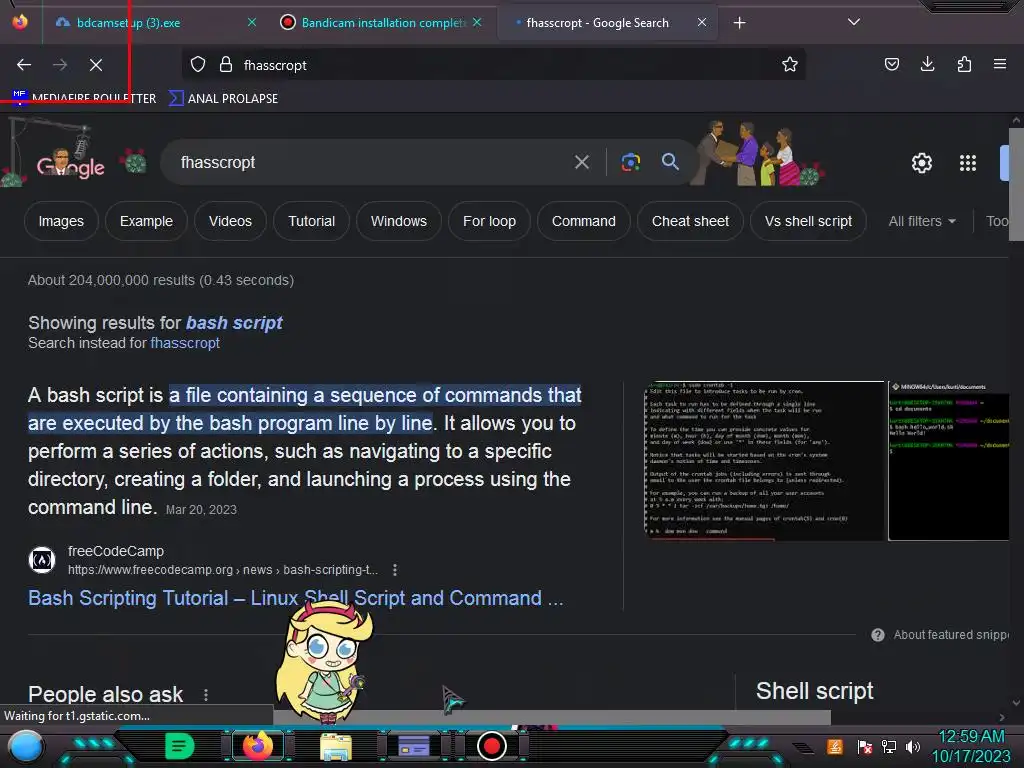The width and height of the screenshot is (1024, 768).
Task: Stop loading the page
Action: pyautogui.click(x=96, y=65)
